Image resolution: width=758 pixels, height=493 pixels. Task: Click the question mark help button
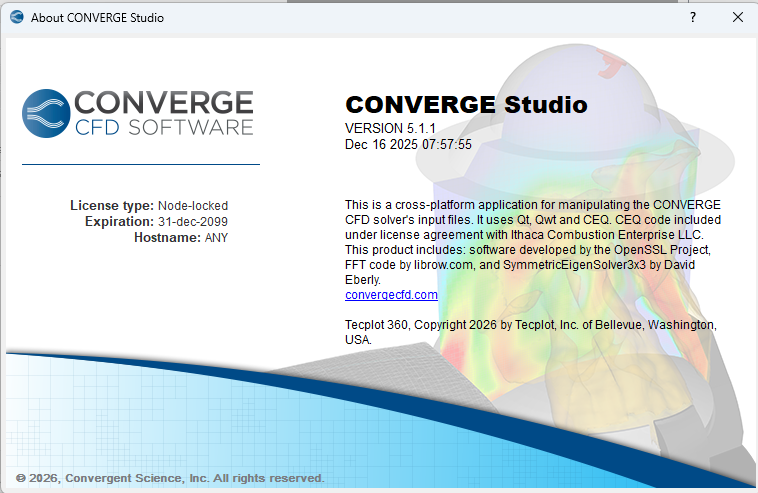coord(693,17)
